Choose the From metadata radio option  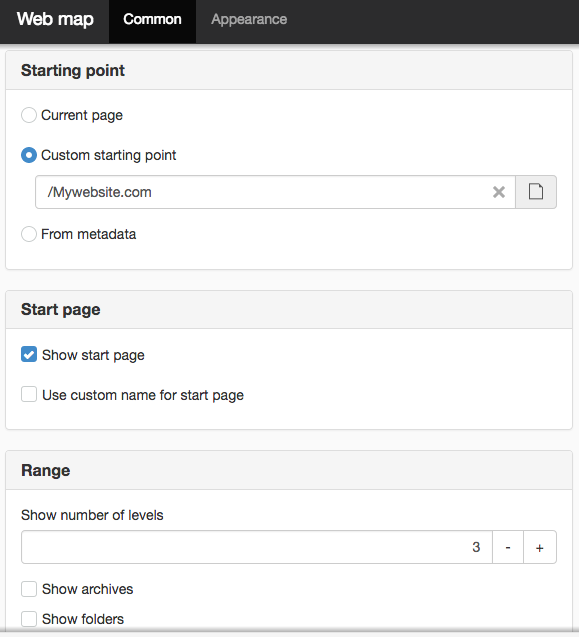click(29, 234)
